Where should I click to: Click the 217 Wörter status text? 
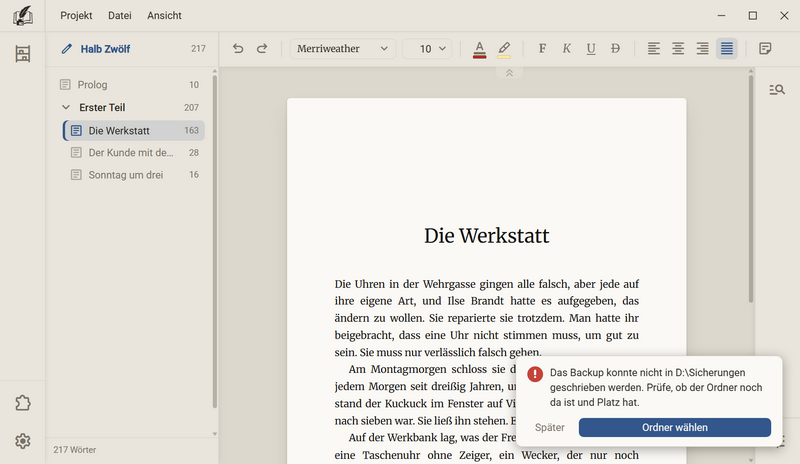point(74,450)
